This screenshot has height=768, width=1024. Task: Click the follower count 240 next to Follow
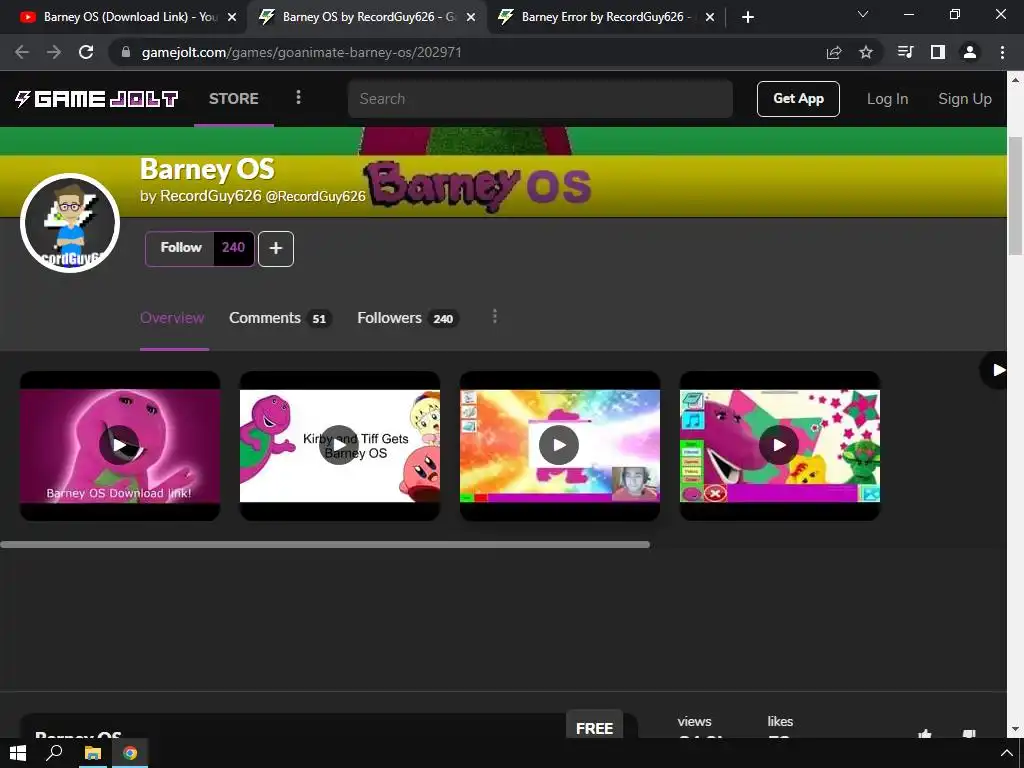click(233, 248)
